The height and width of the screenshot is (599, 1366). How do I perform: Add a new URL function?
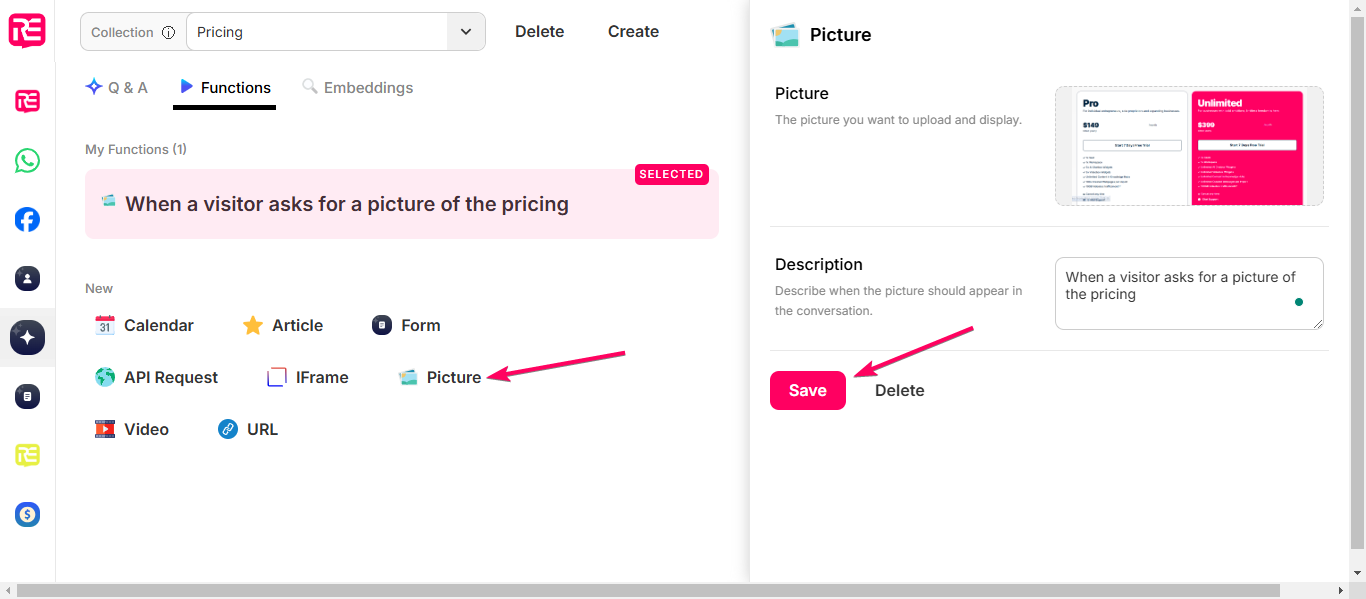click(248, 429)
